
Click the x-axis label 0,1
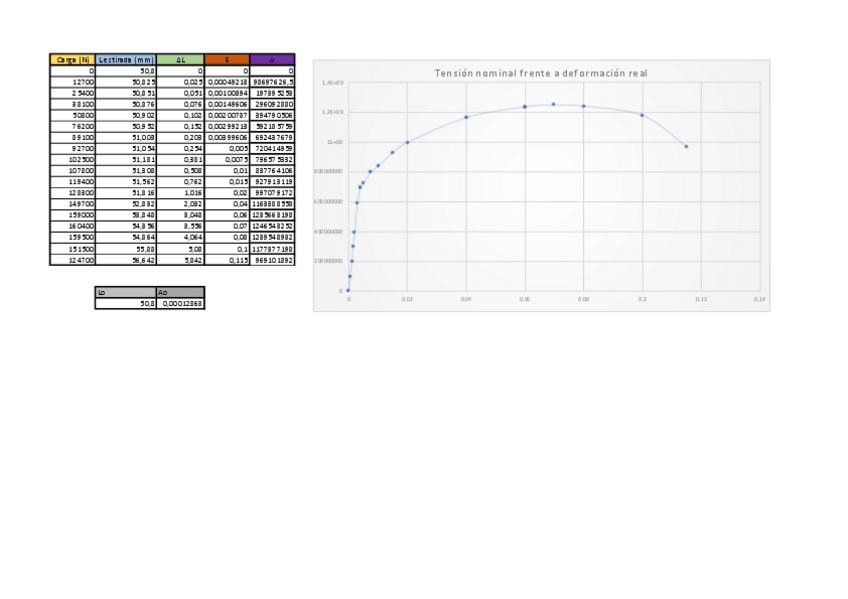tap(642, 299)
